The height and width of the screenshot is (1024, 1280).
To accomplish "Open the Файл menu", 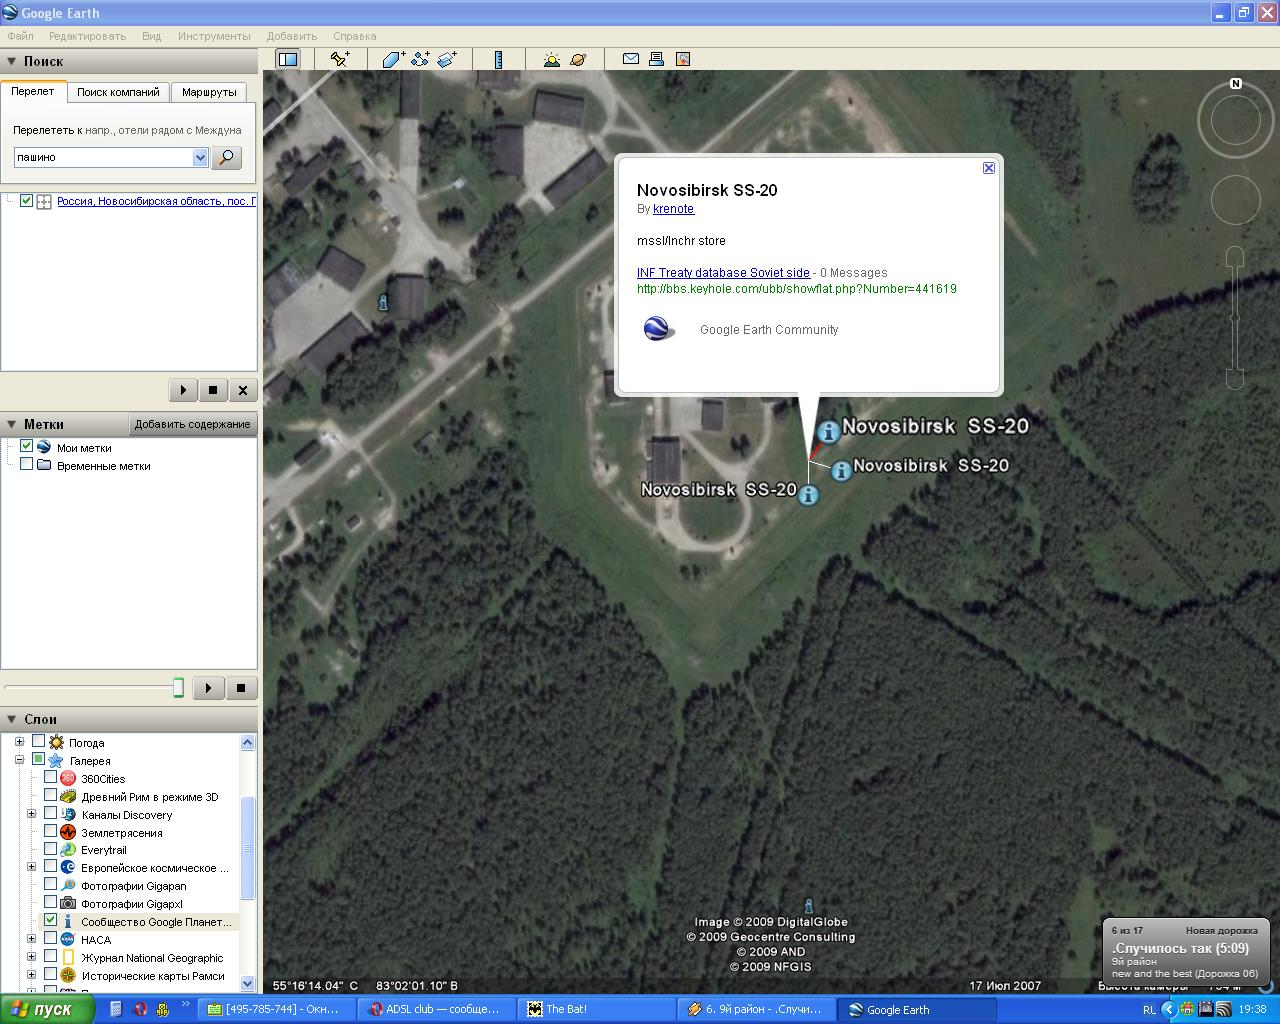I will [20, 36].
